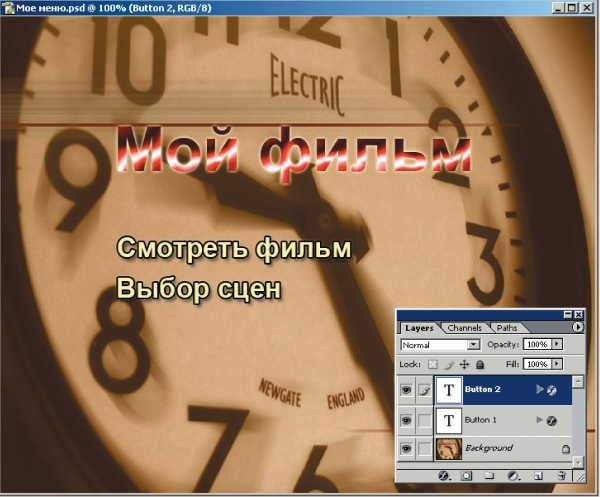Add a layer mask
This screenshot has height=497, width=600.
[466, 476]
